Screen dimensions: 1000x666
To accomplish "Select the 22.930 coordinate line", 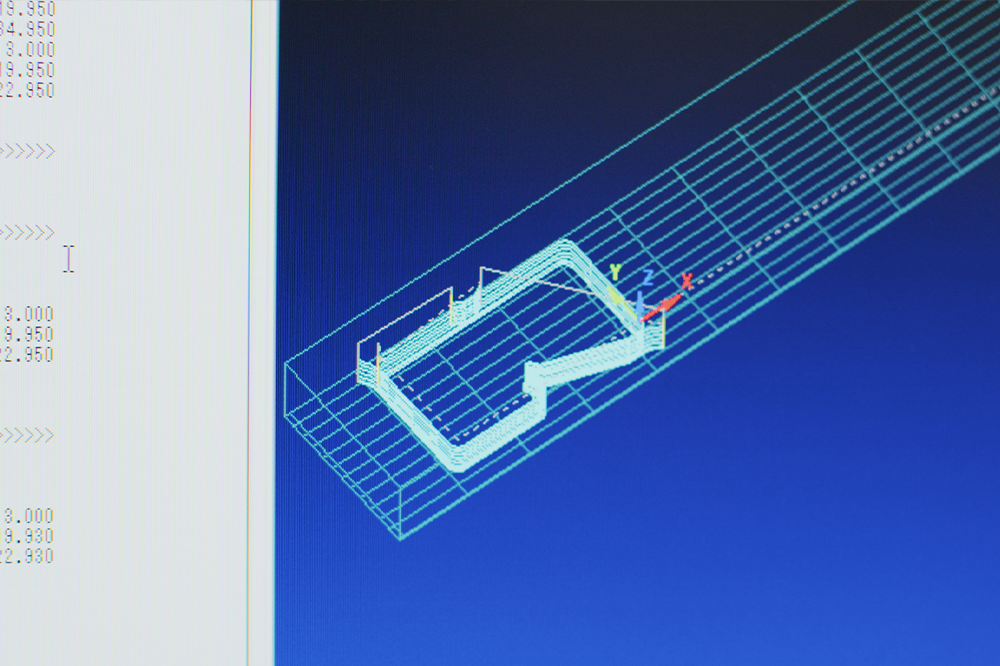I will [x=28, y=556].
